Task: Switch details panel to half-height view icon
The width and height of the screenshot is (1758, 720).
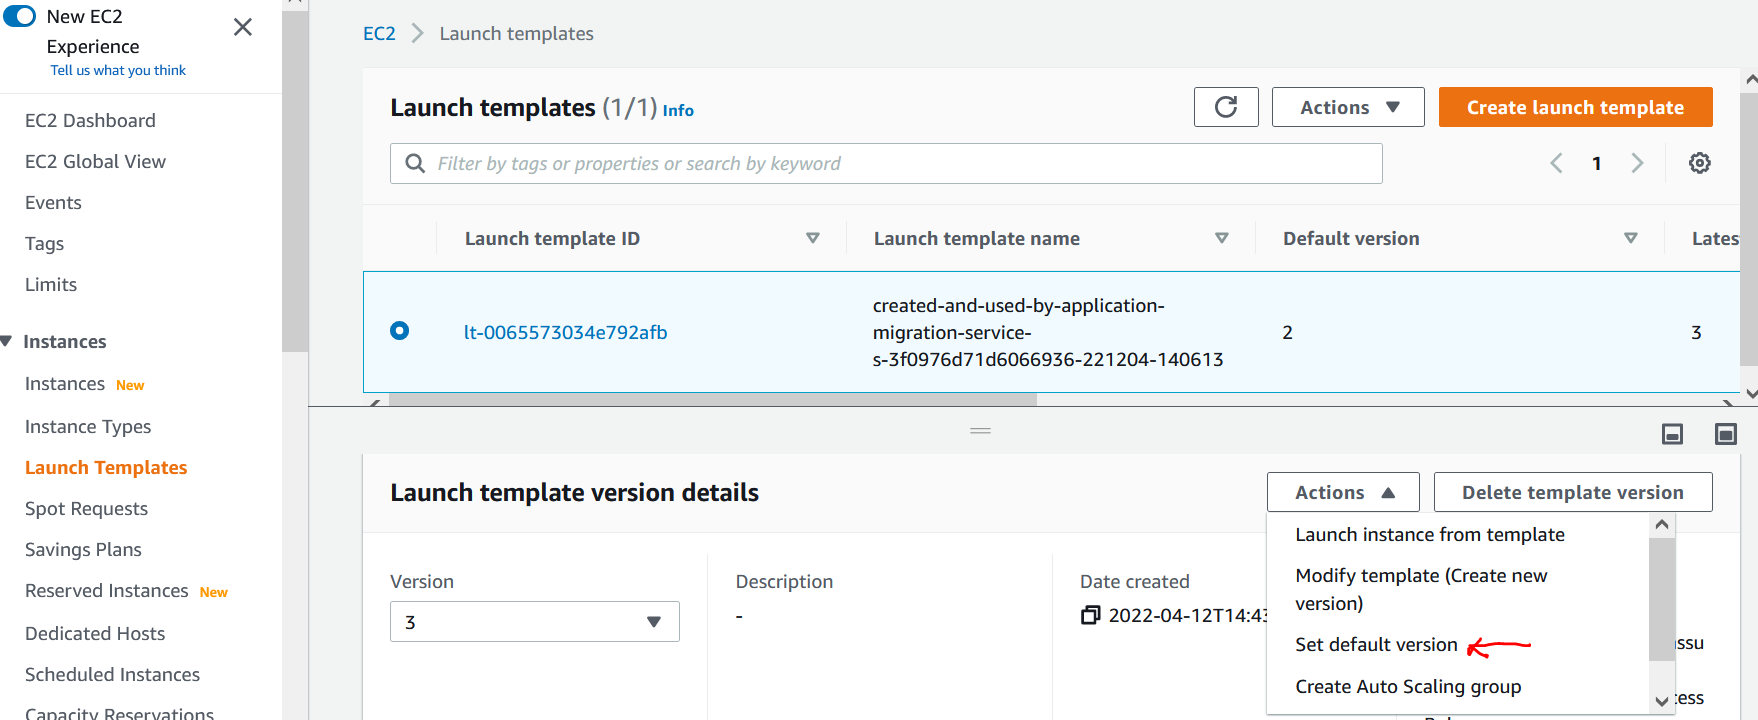Action: (x=1672, y=433)
